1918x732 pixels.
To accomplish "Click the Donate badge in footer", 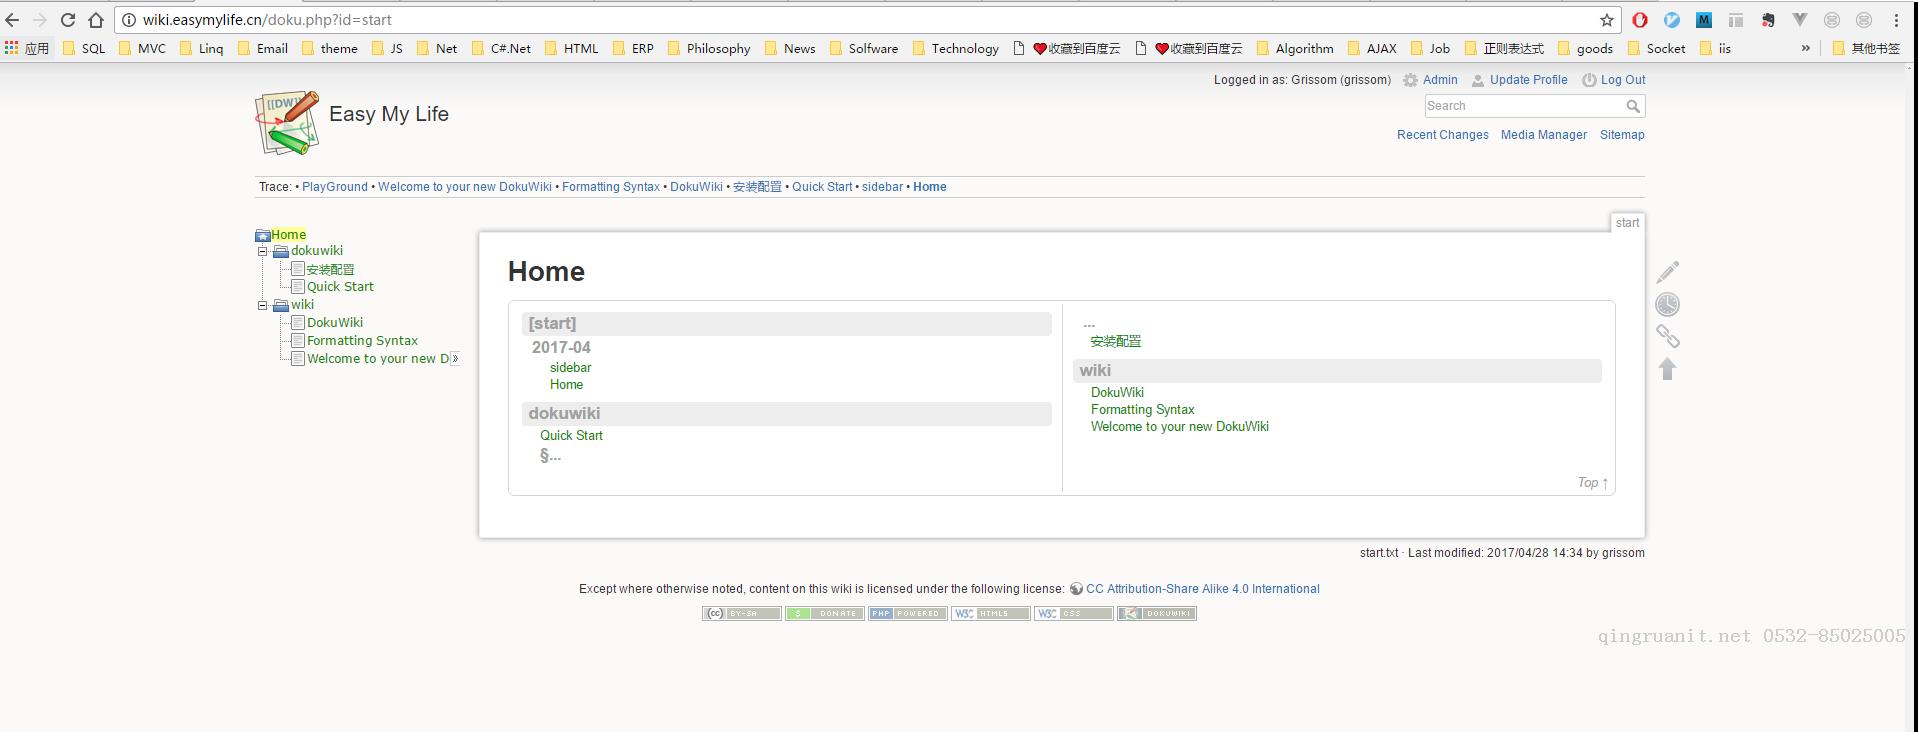I will 825,614.
